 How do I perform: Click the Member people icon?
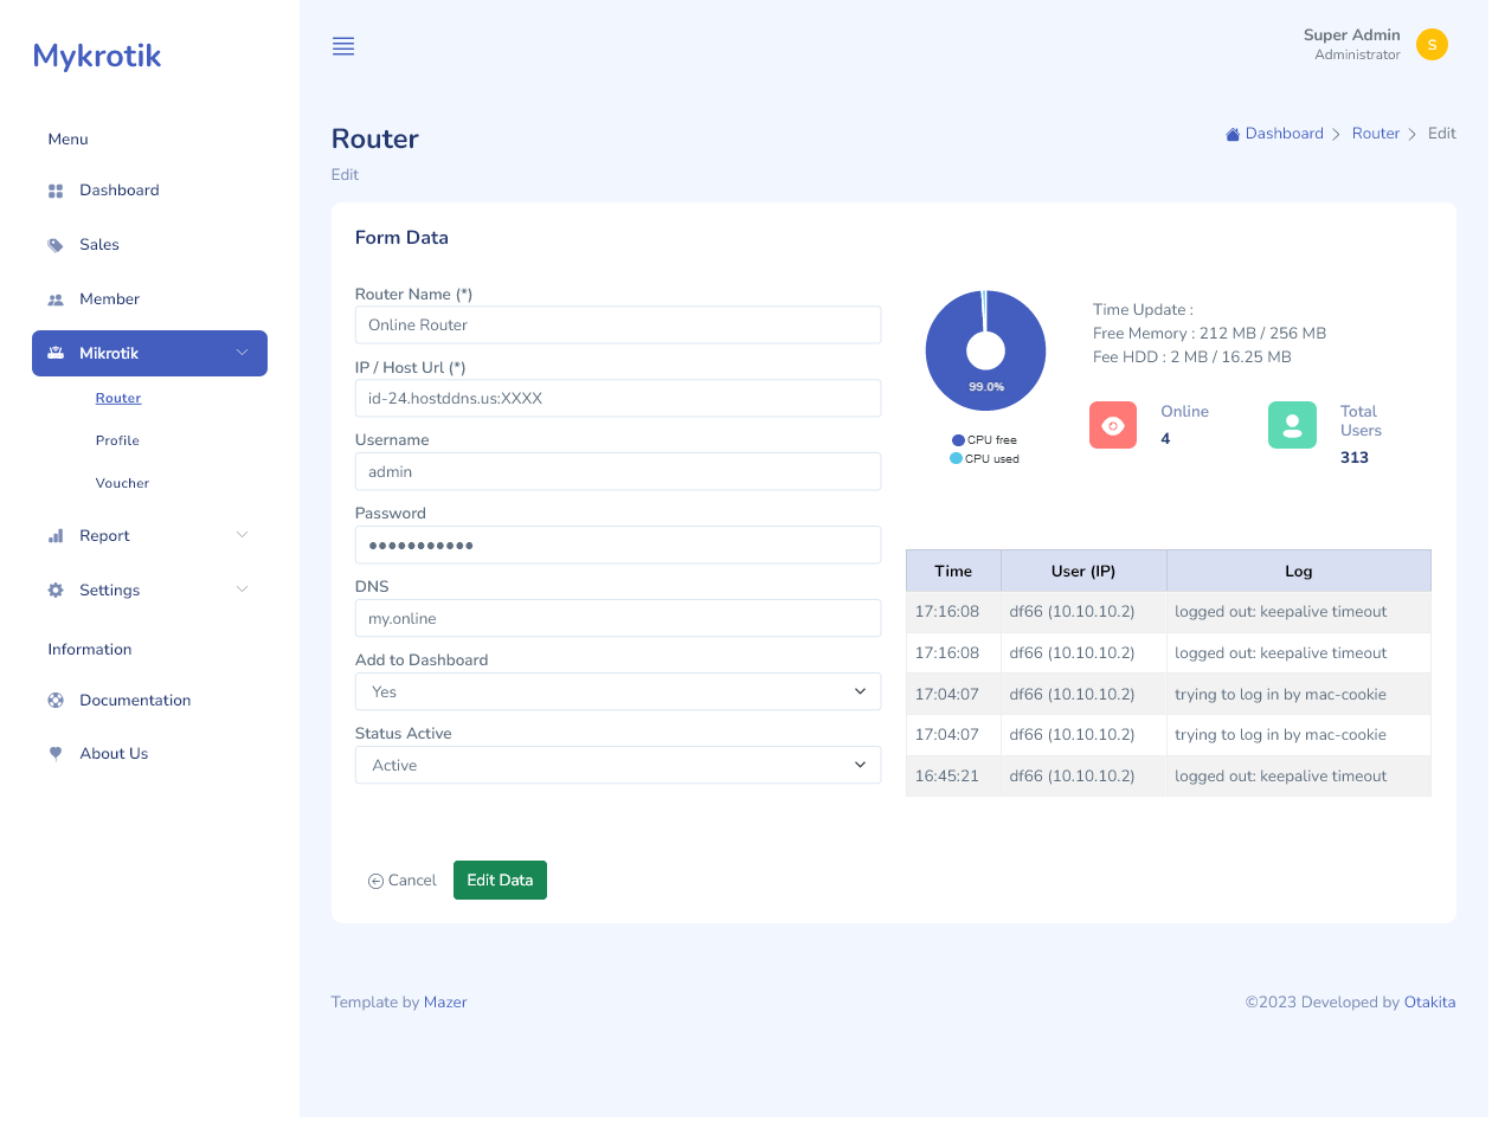pos(56,298)
